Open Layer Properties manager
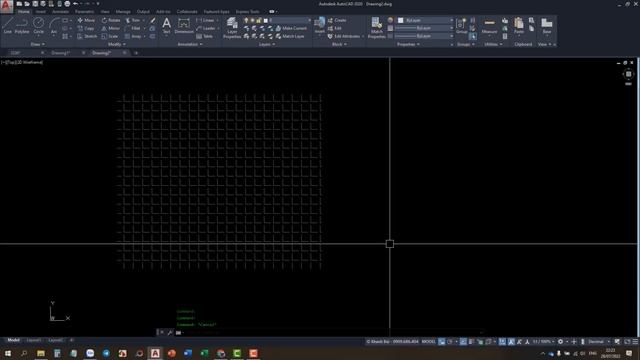This screenshot has height=360, width=640. (x=232, y=28)
